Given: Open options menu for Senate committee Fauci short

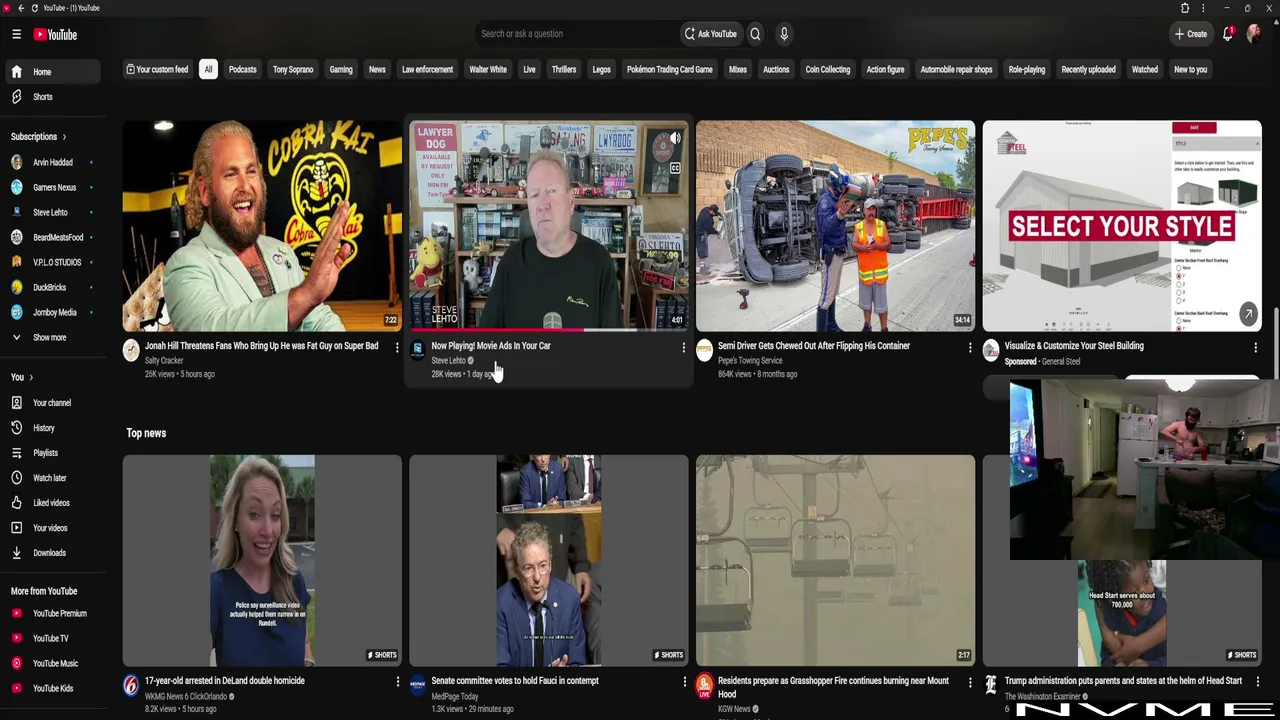Looking at the screenshot, I should pyautogui.click(x=684, y=682).
